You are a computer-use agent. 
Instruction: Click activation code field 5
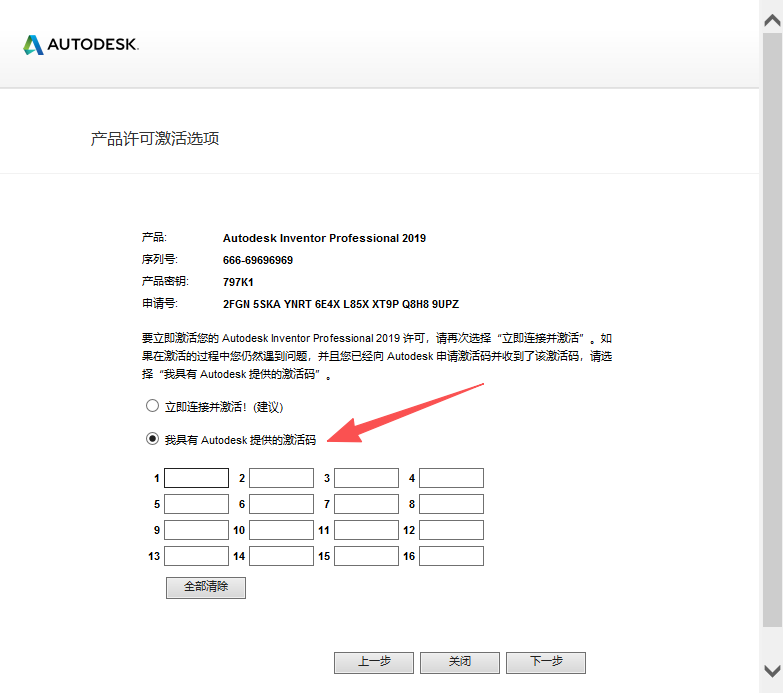coord(196,504)
